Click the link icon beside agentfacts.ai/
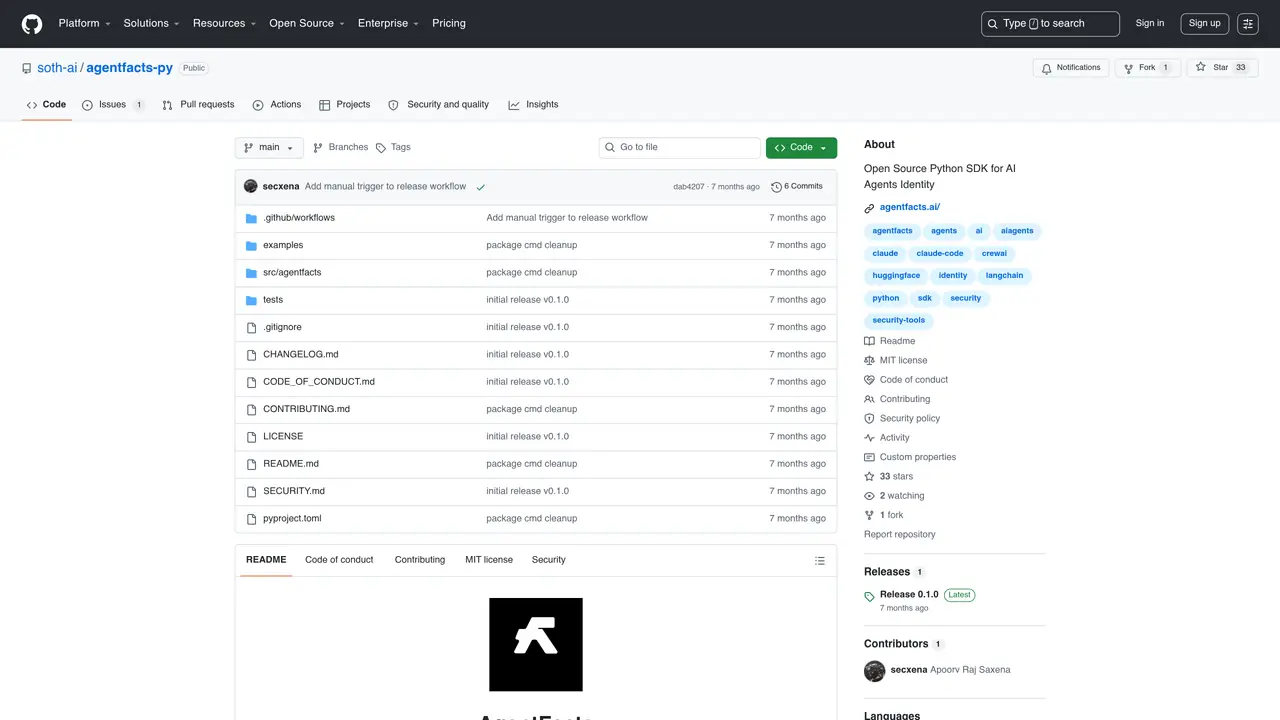1280x720 pixels. [870, 208]
